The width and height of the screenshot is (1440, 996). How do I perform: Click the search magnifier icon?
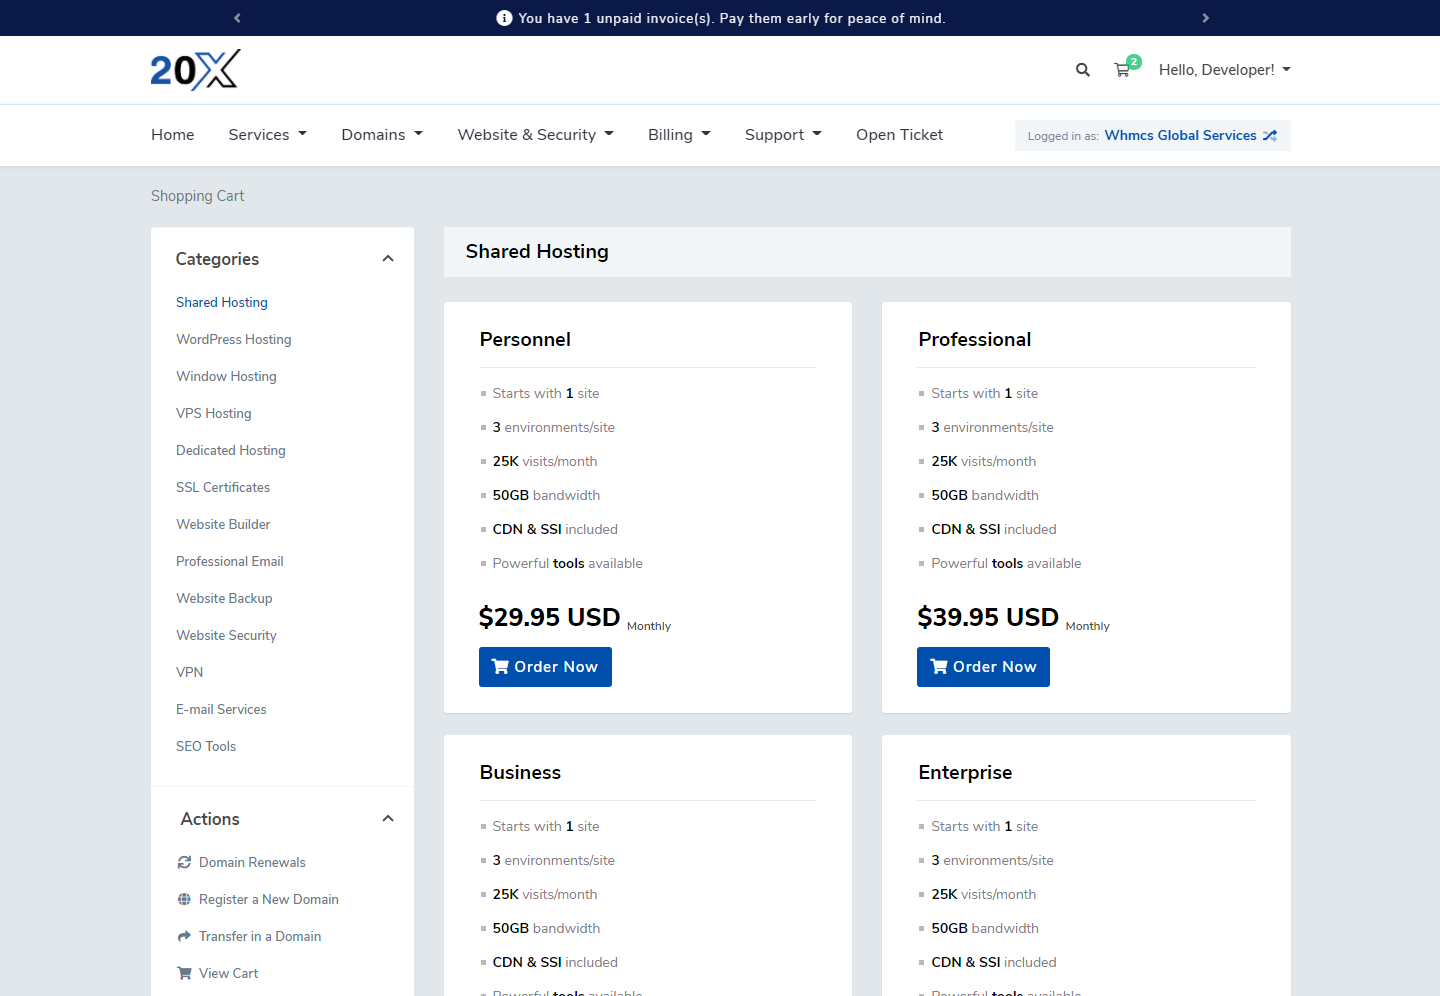[1082, 70]
